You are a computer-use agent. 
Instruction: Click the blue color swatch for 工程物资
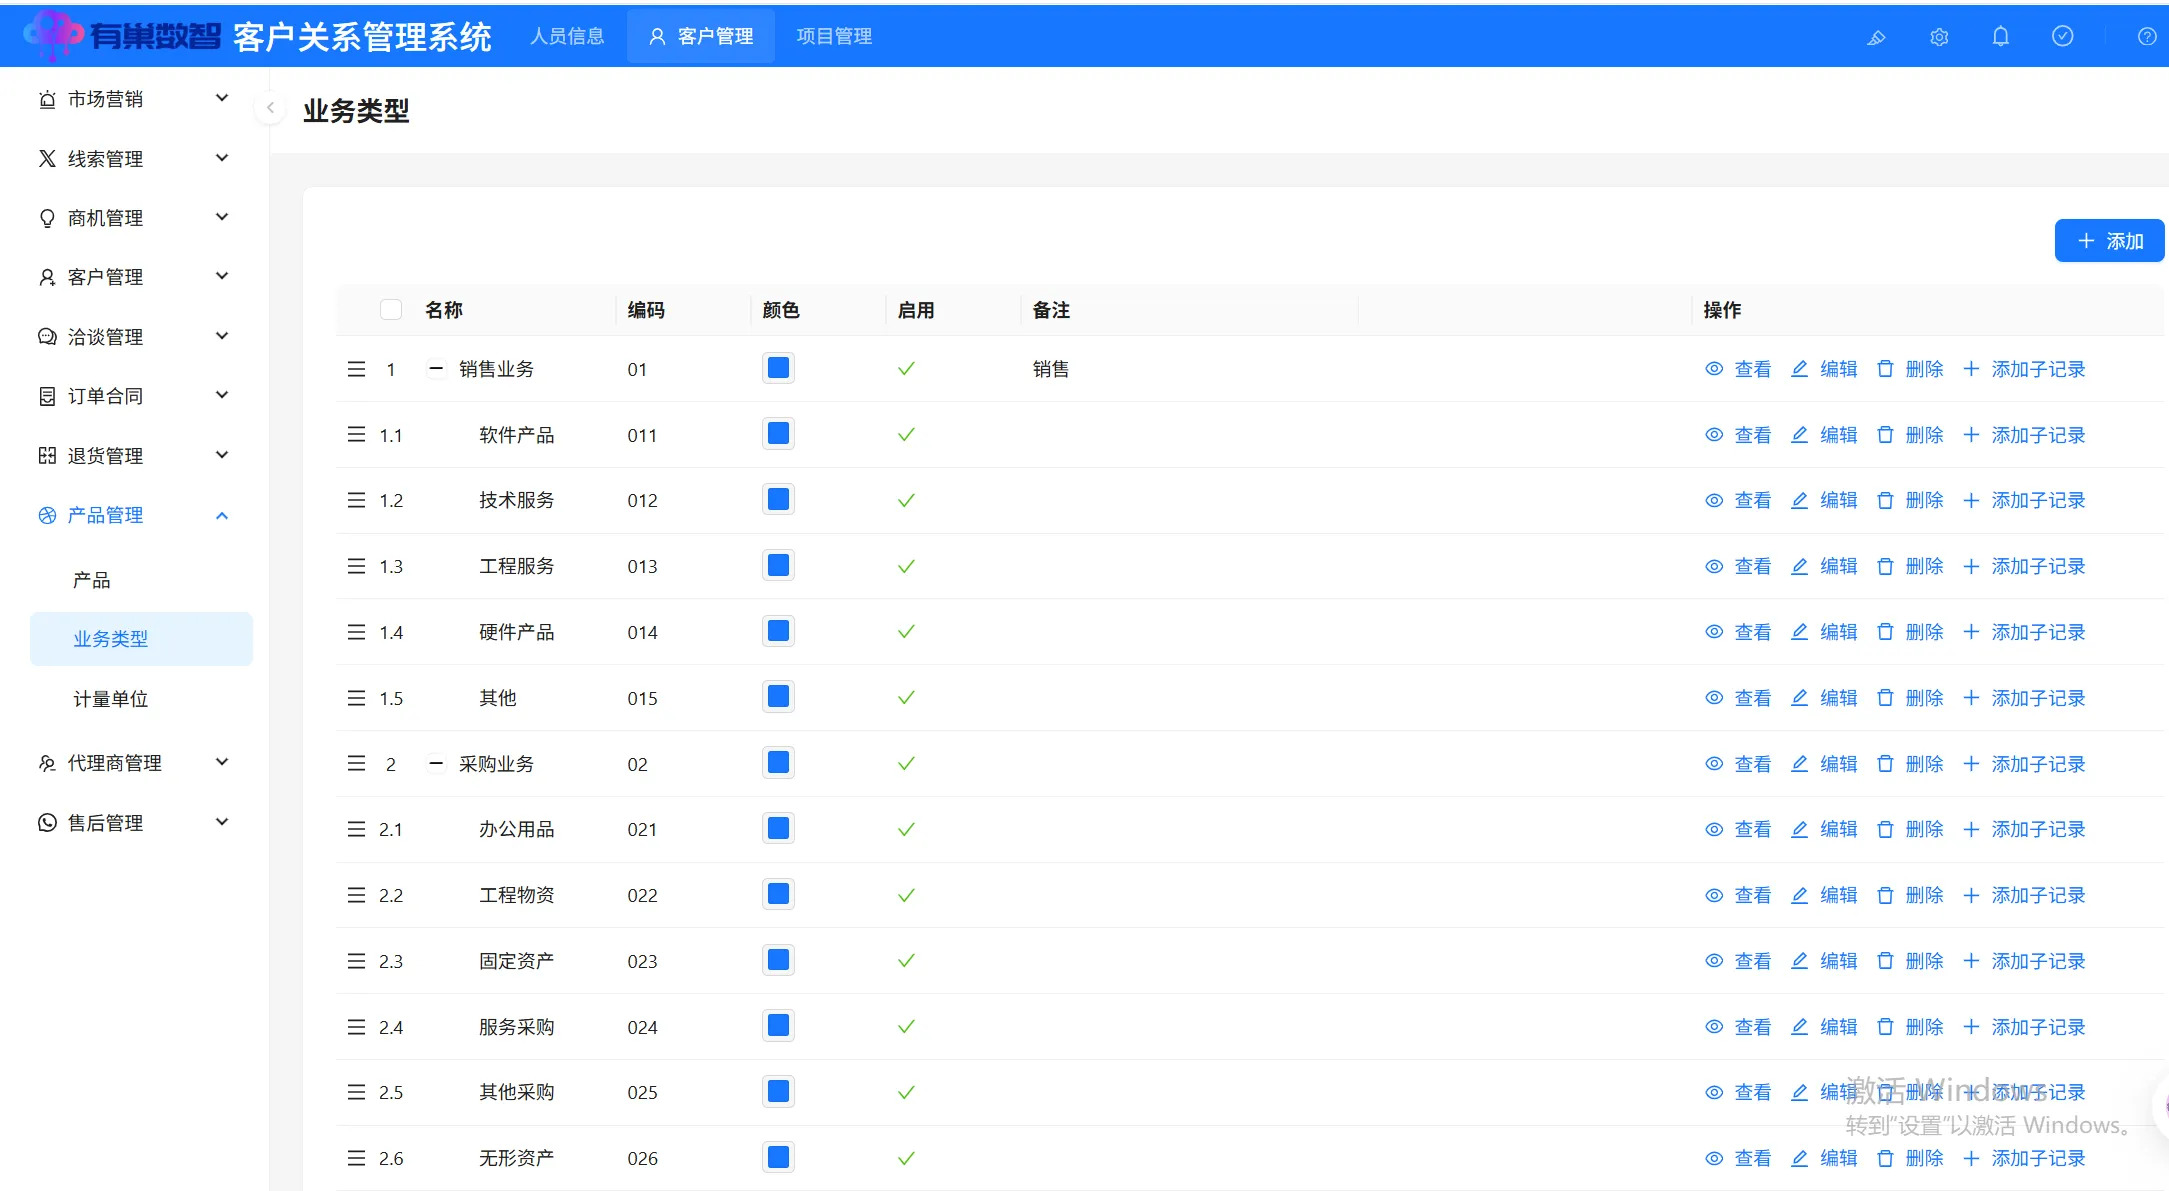(778, 894)
